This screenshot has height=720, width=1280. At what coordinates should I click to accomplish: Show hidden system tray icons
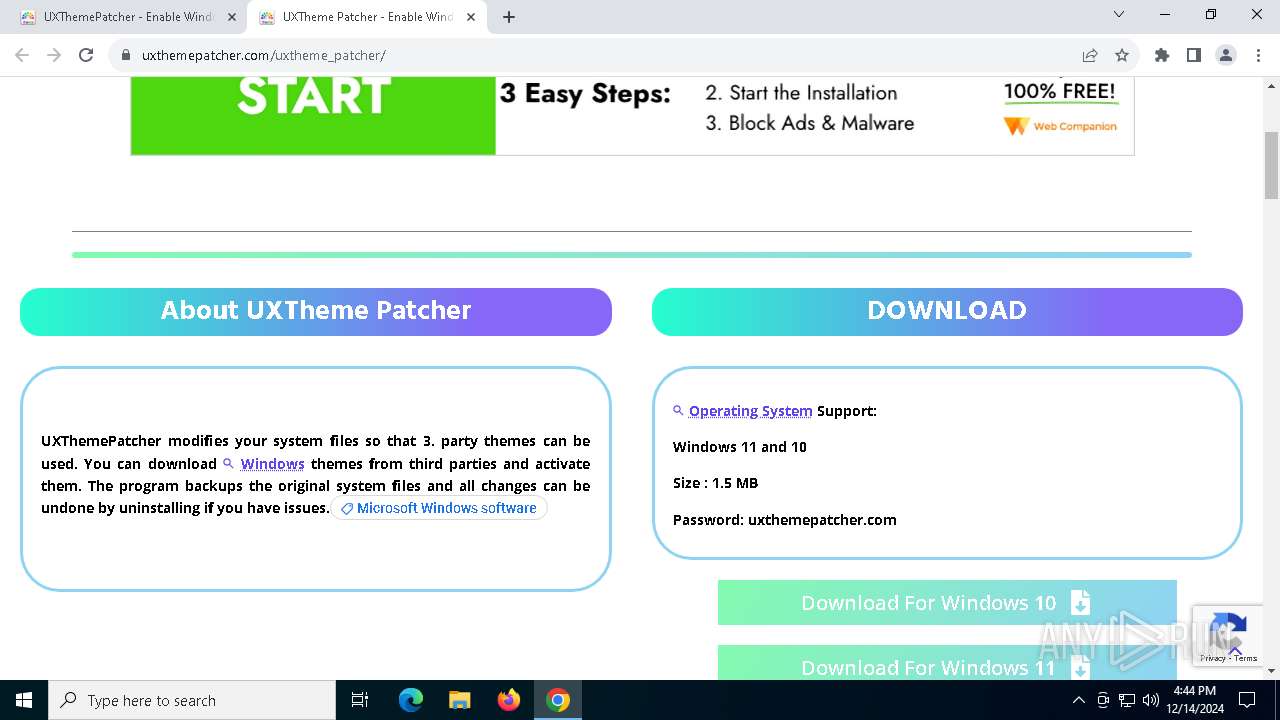[x=1078, y=700]
